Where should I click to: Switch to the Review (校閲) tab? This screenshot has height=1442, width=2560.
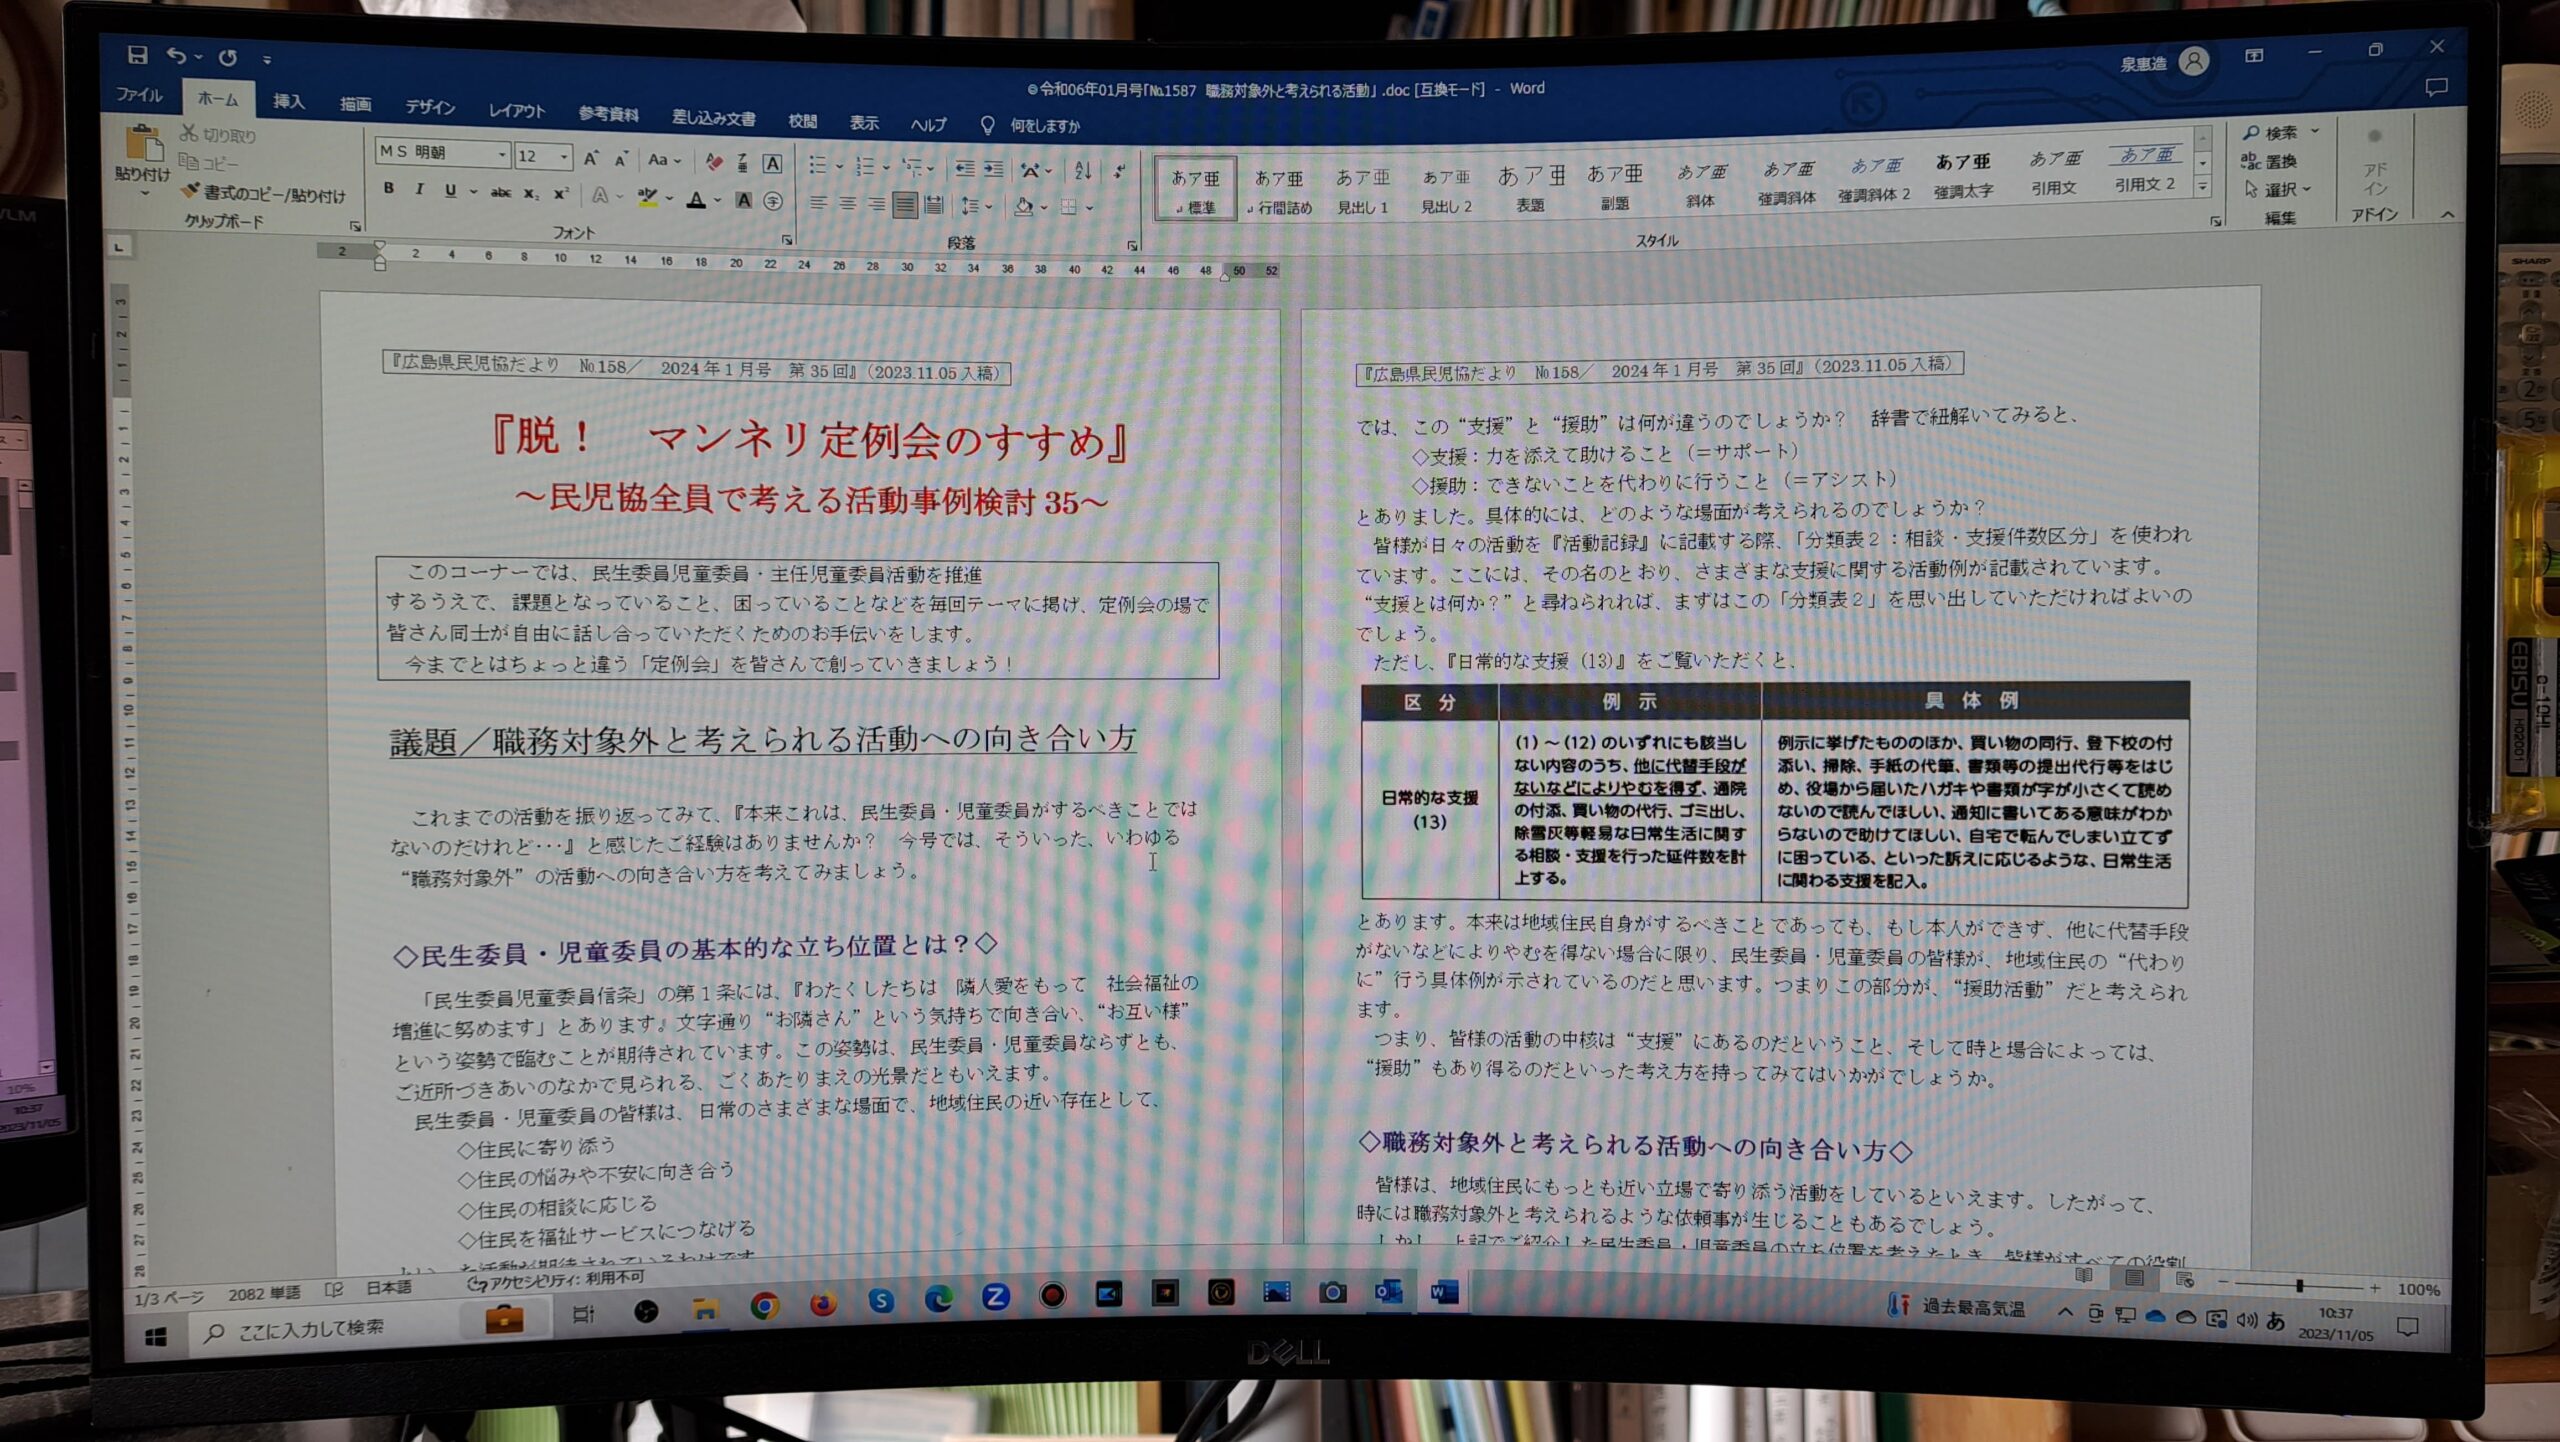pyautogui.click(x=802, y=121)
